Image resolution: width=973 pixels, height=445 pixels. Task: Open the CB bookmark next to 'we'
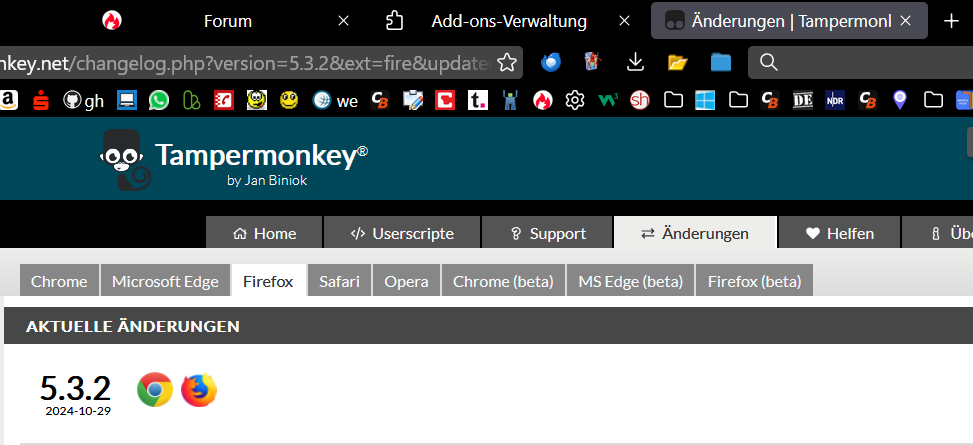point(380,100)
